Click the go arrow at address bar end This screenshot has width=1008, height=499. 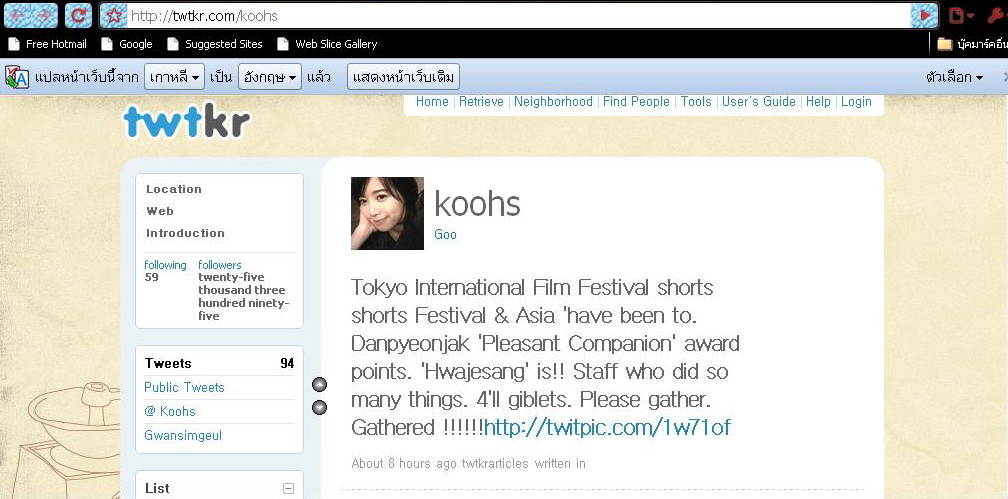(924, 15)
